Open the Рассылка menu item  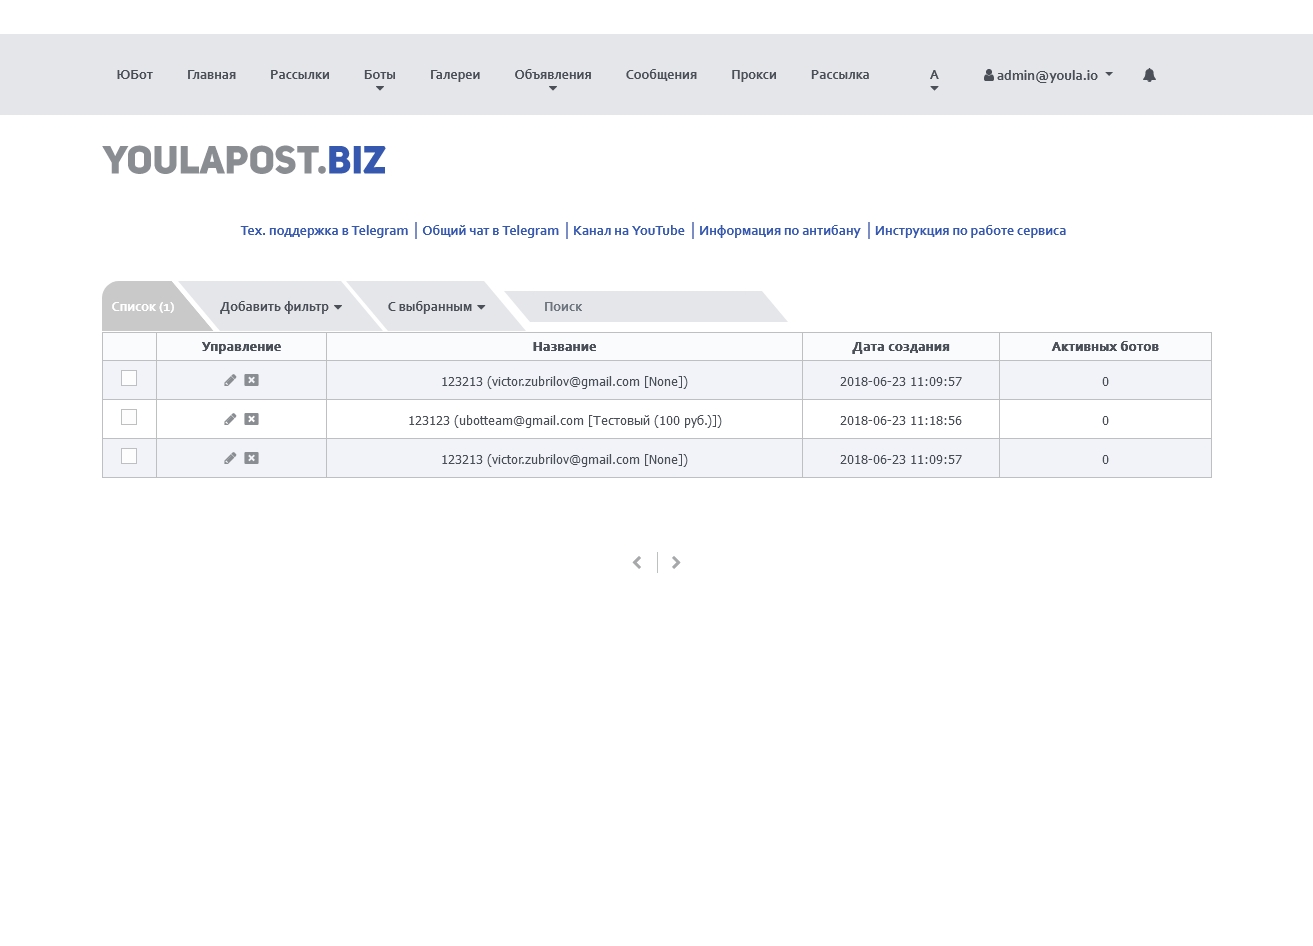click(840, 74)
